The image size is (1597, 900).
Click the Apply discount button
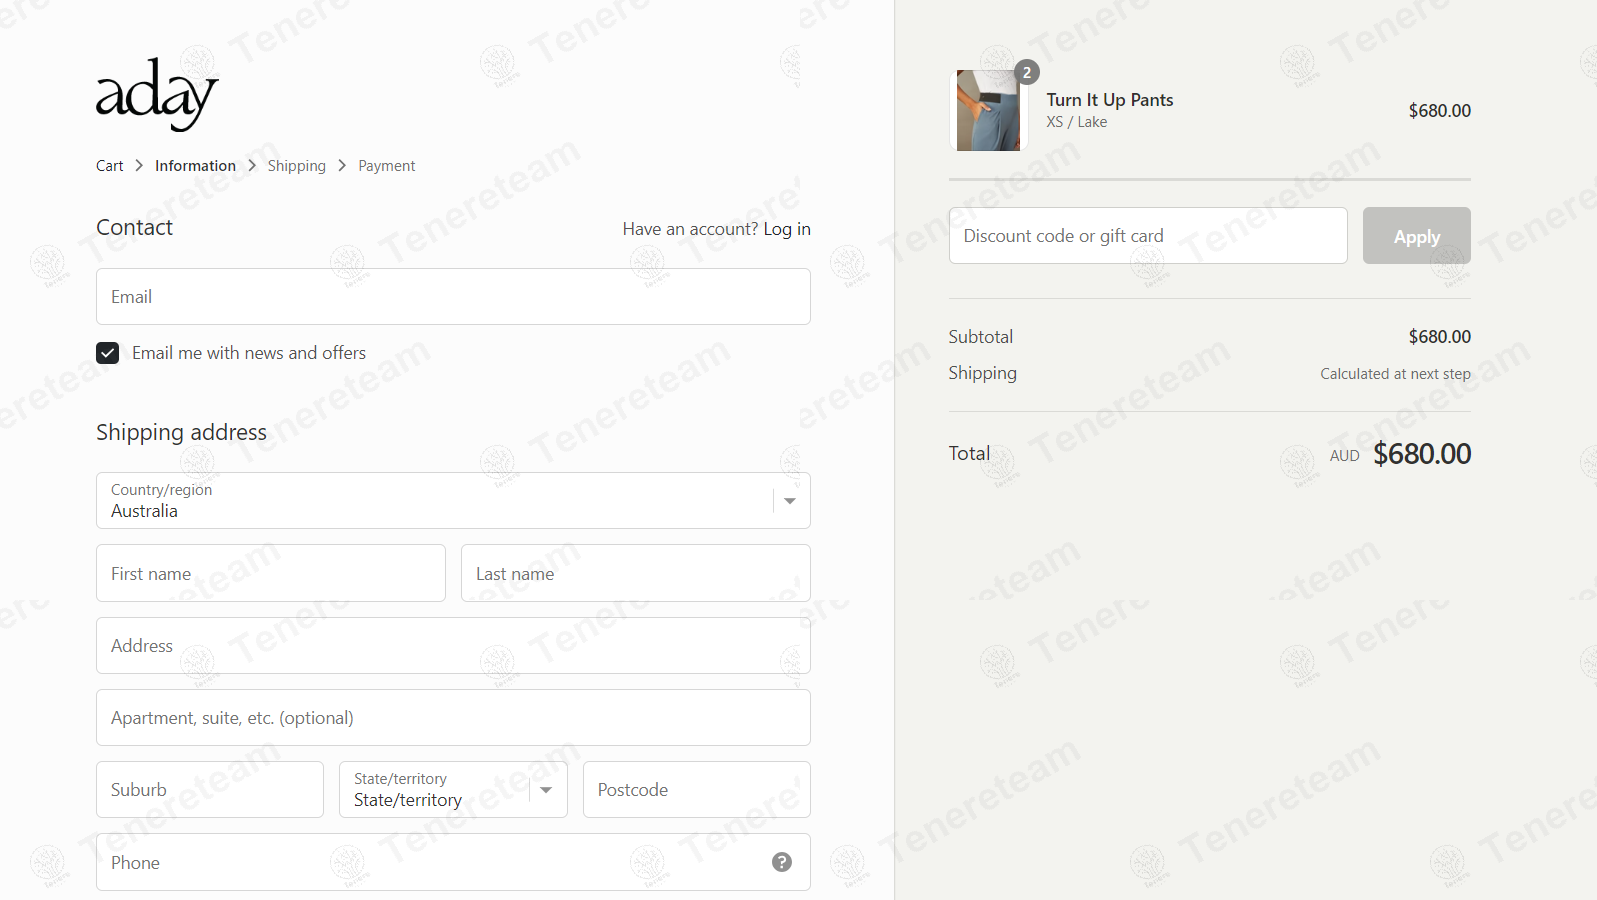1416,236
